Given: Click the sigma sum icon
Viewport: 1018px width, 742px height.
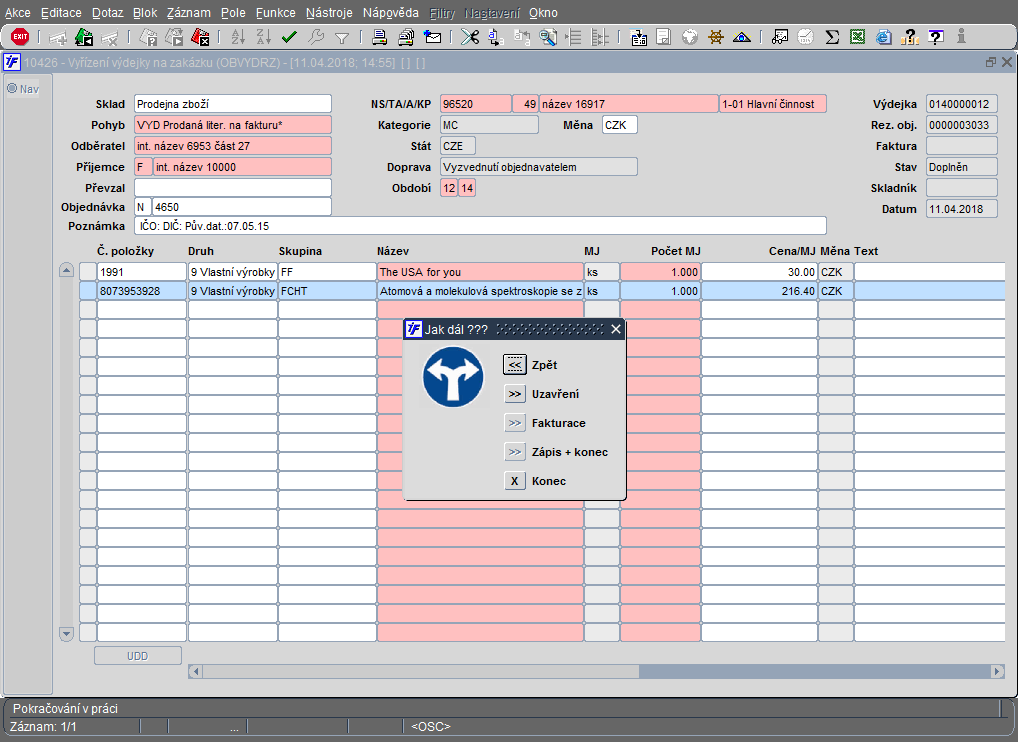Looking at the screenshot, I should point(832,37).
